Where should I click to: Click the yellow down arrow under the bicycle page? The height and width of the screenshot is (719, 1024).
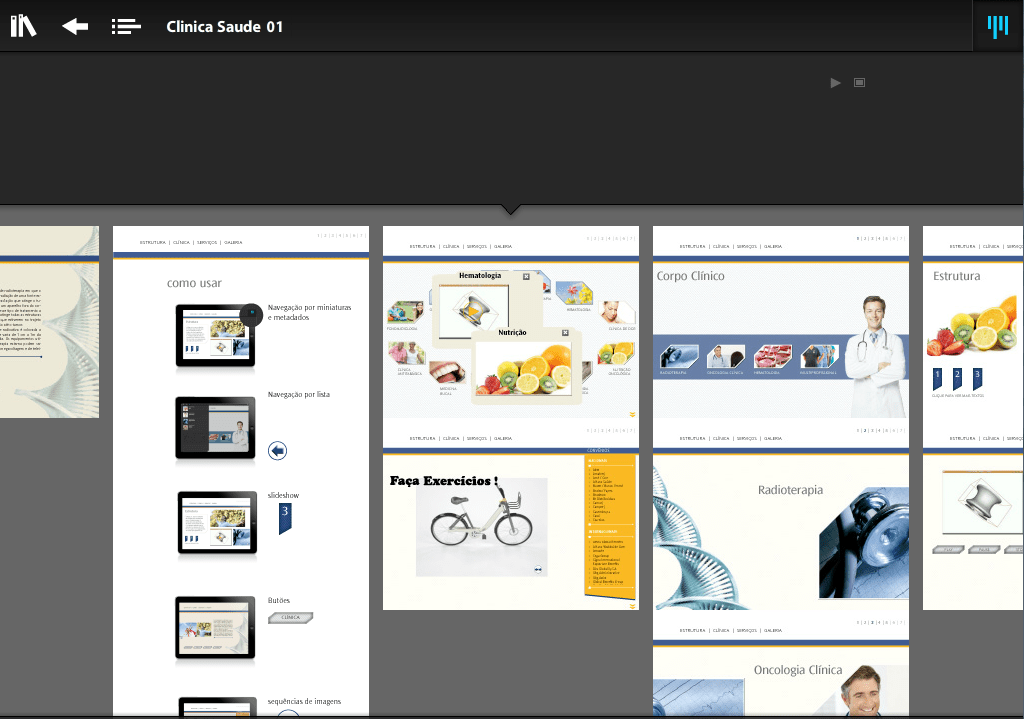tap(632, 606)
